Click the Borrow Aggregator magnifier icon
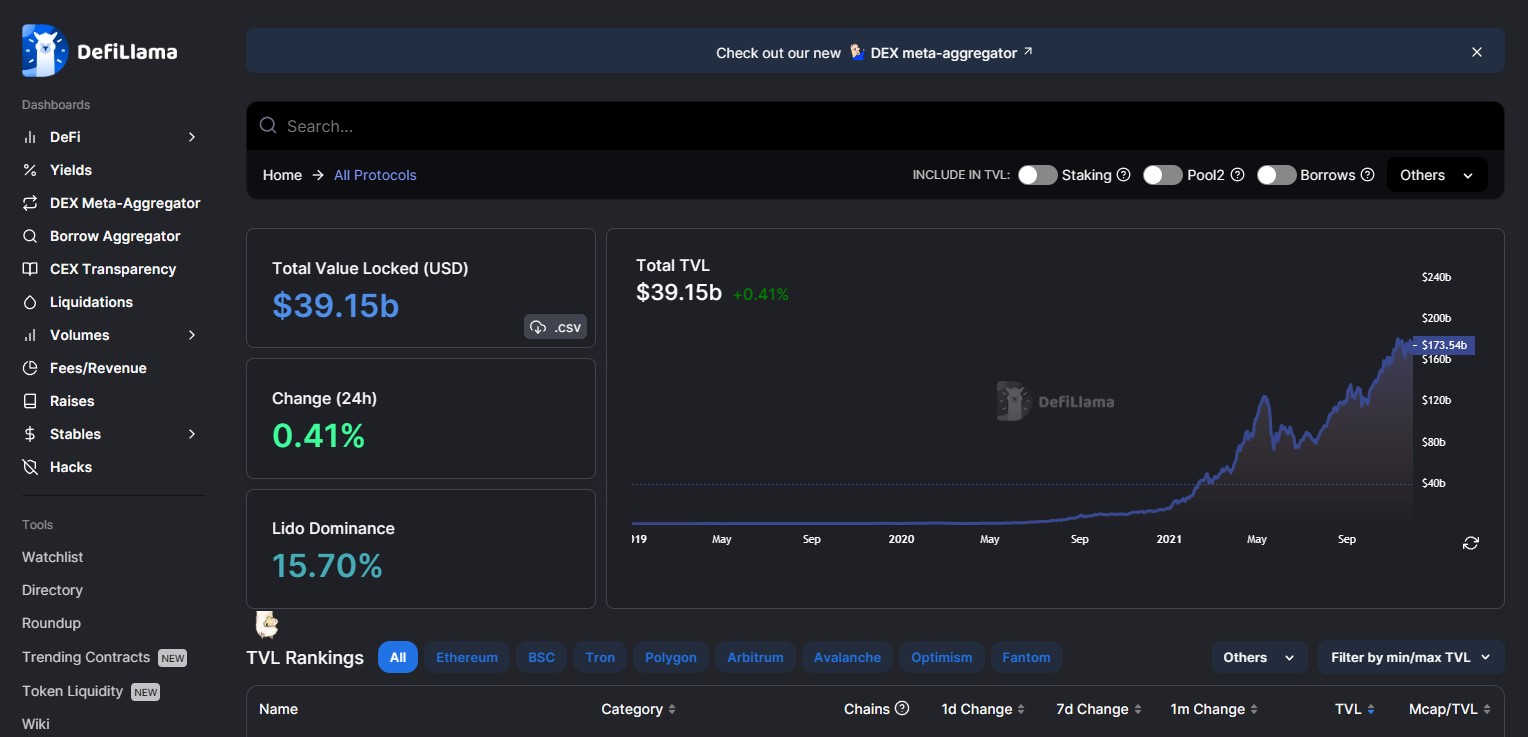This screenshot has width=1528, height=737. [x=30, y=236]
